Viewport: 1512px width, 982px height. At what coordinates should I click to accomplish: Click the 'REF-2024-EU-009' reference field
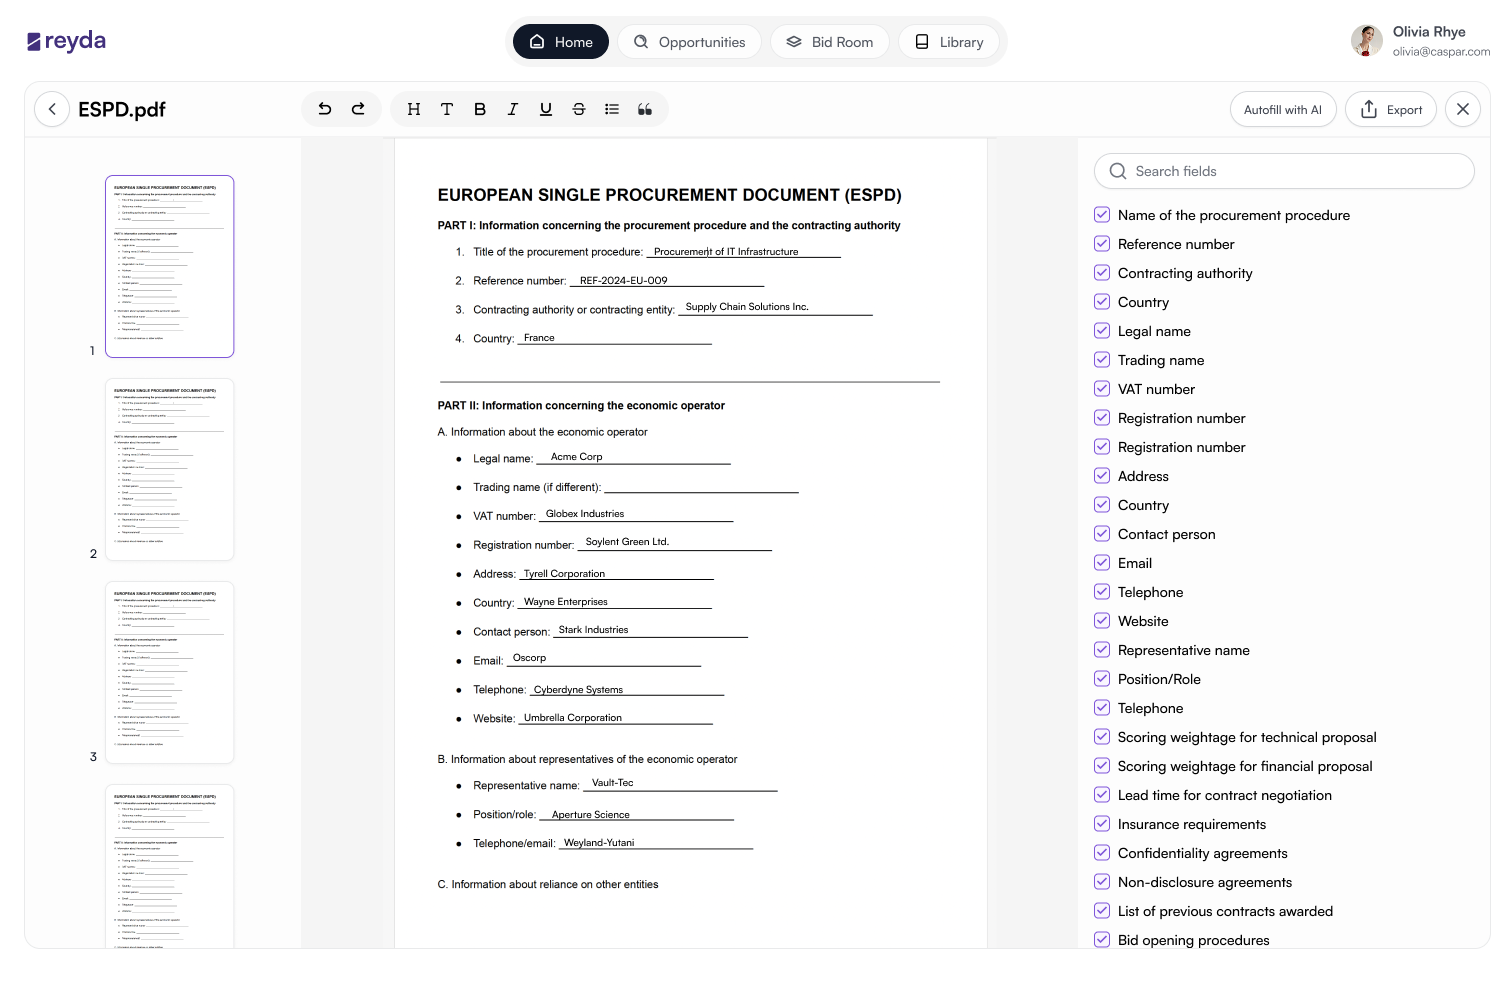[669, 281]
